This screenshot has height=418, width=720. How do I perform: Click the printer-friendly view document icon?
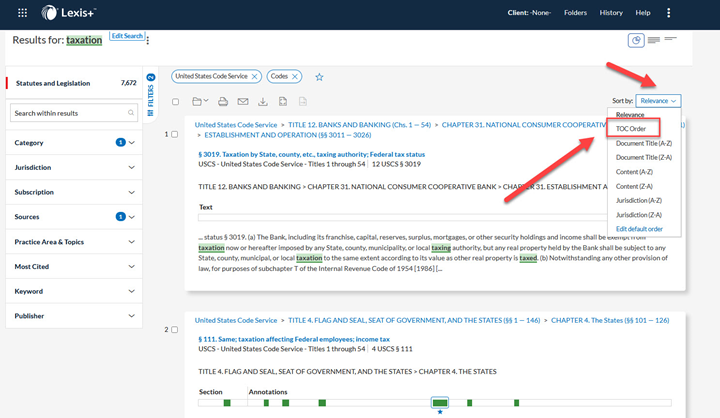coord(283,102)
